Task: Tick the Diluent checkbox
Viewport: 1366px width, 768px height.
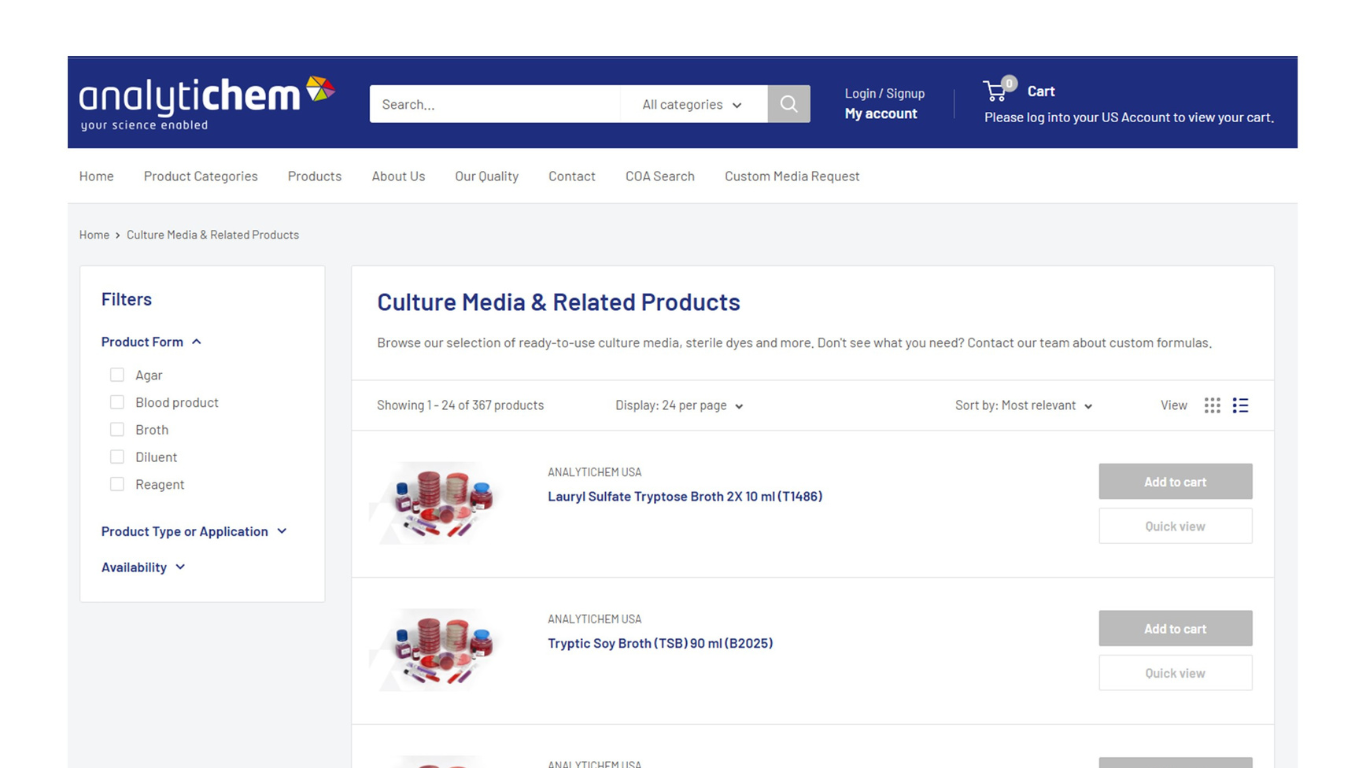Action: 117,457
